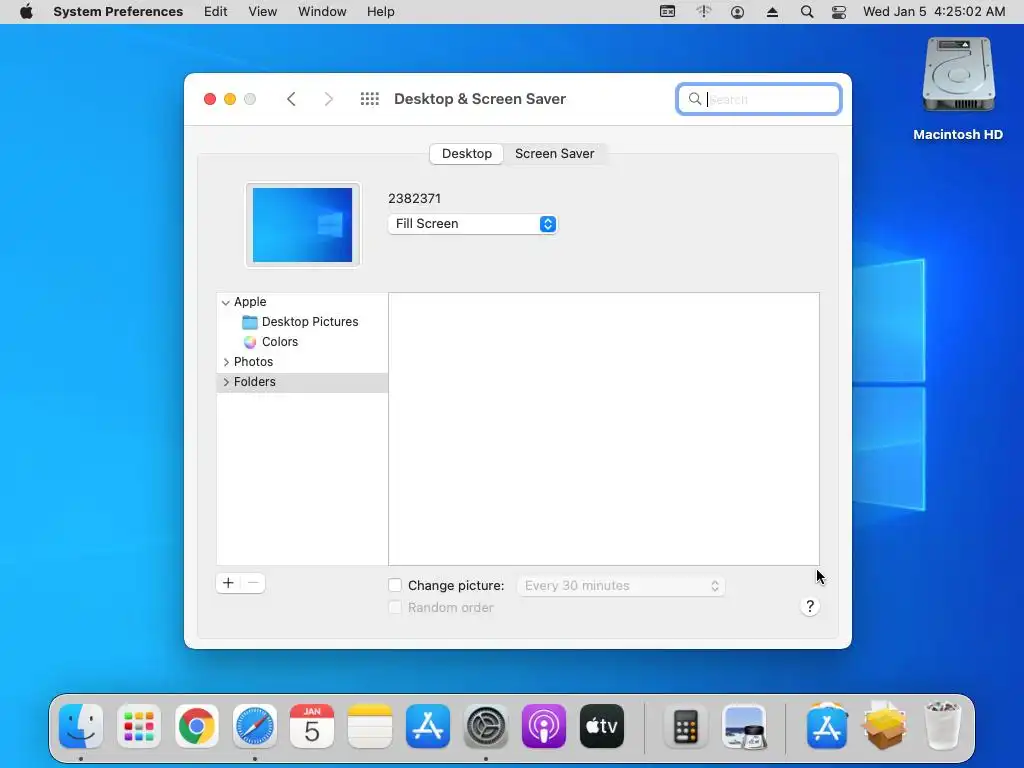Click the user account icon in menu bar
This screenshot has height=768, width=1024.
[x=737, y=12]
